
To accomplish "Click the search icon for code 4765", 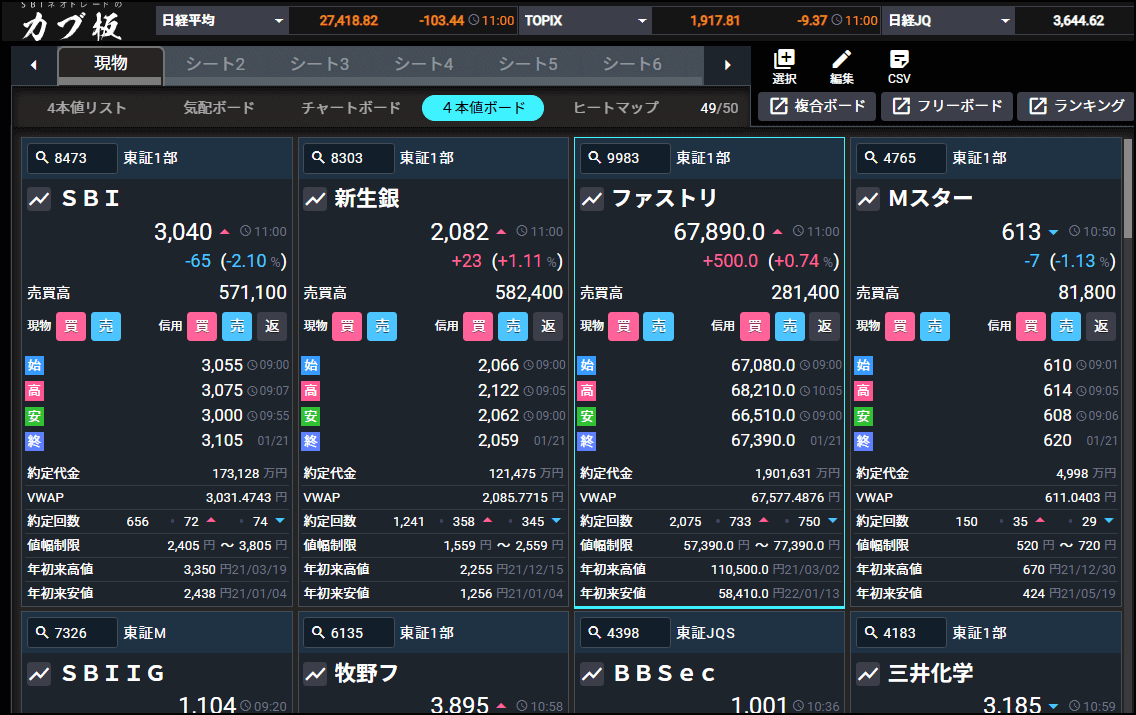I will (871, 157).
